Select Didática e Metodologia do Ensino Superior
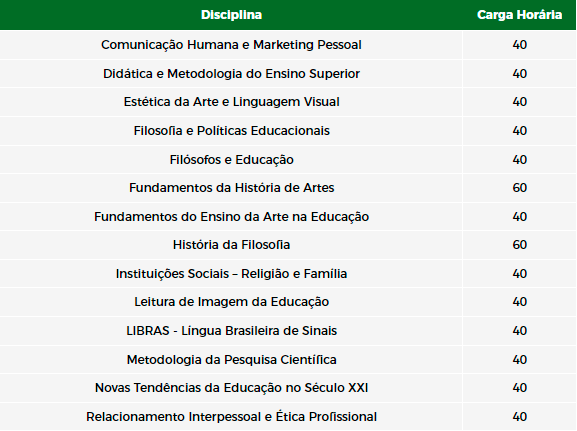The image size is (577, 431). (231, 74)
